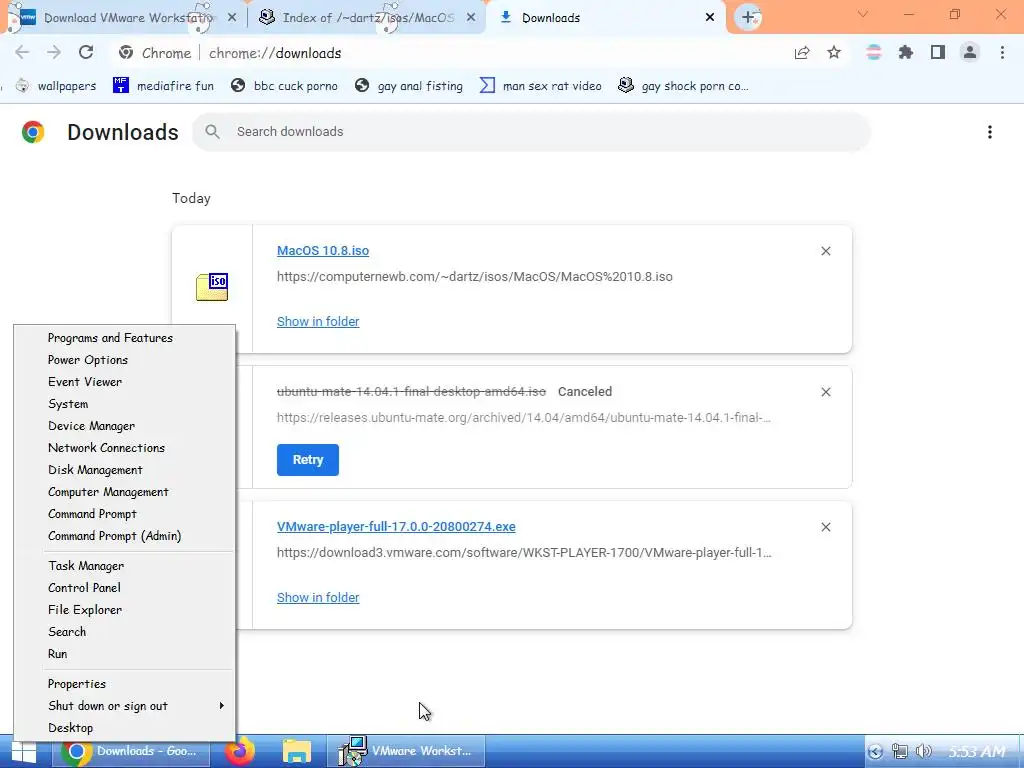The image size is (1024, 768).
Task: Click the MacOS 10.8.iso source URL text
Action: point(475,277)
